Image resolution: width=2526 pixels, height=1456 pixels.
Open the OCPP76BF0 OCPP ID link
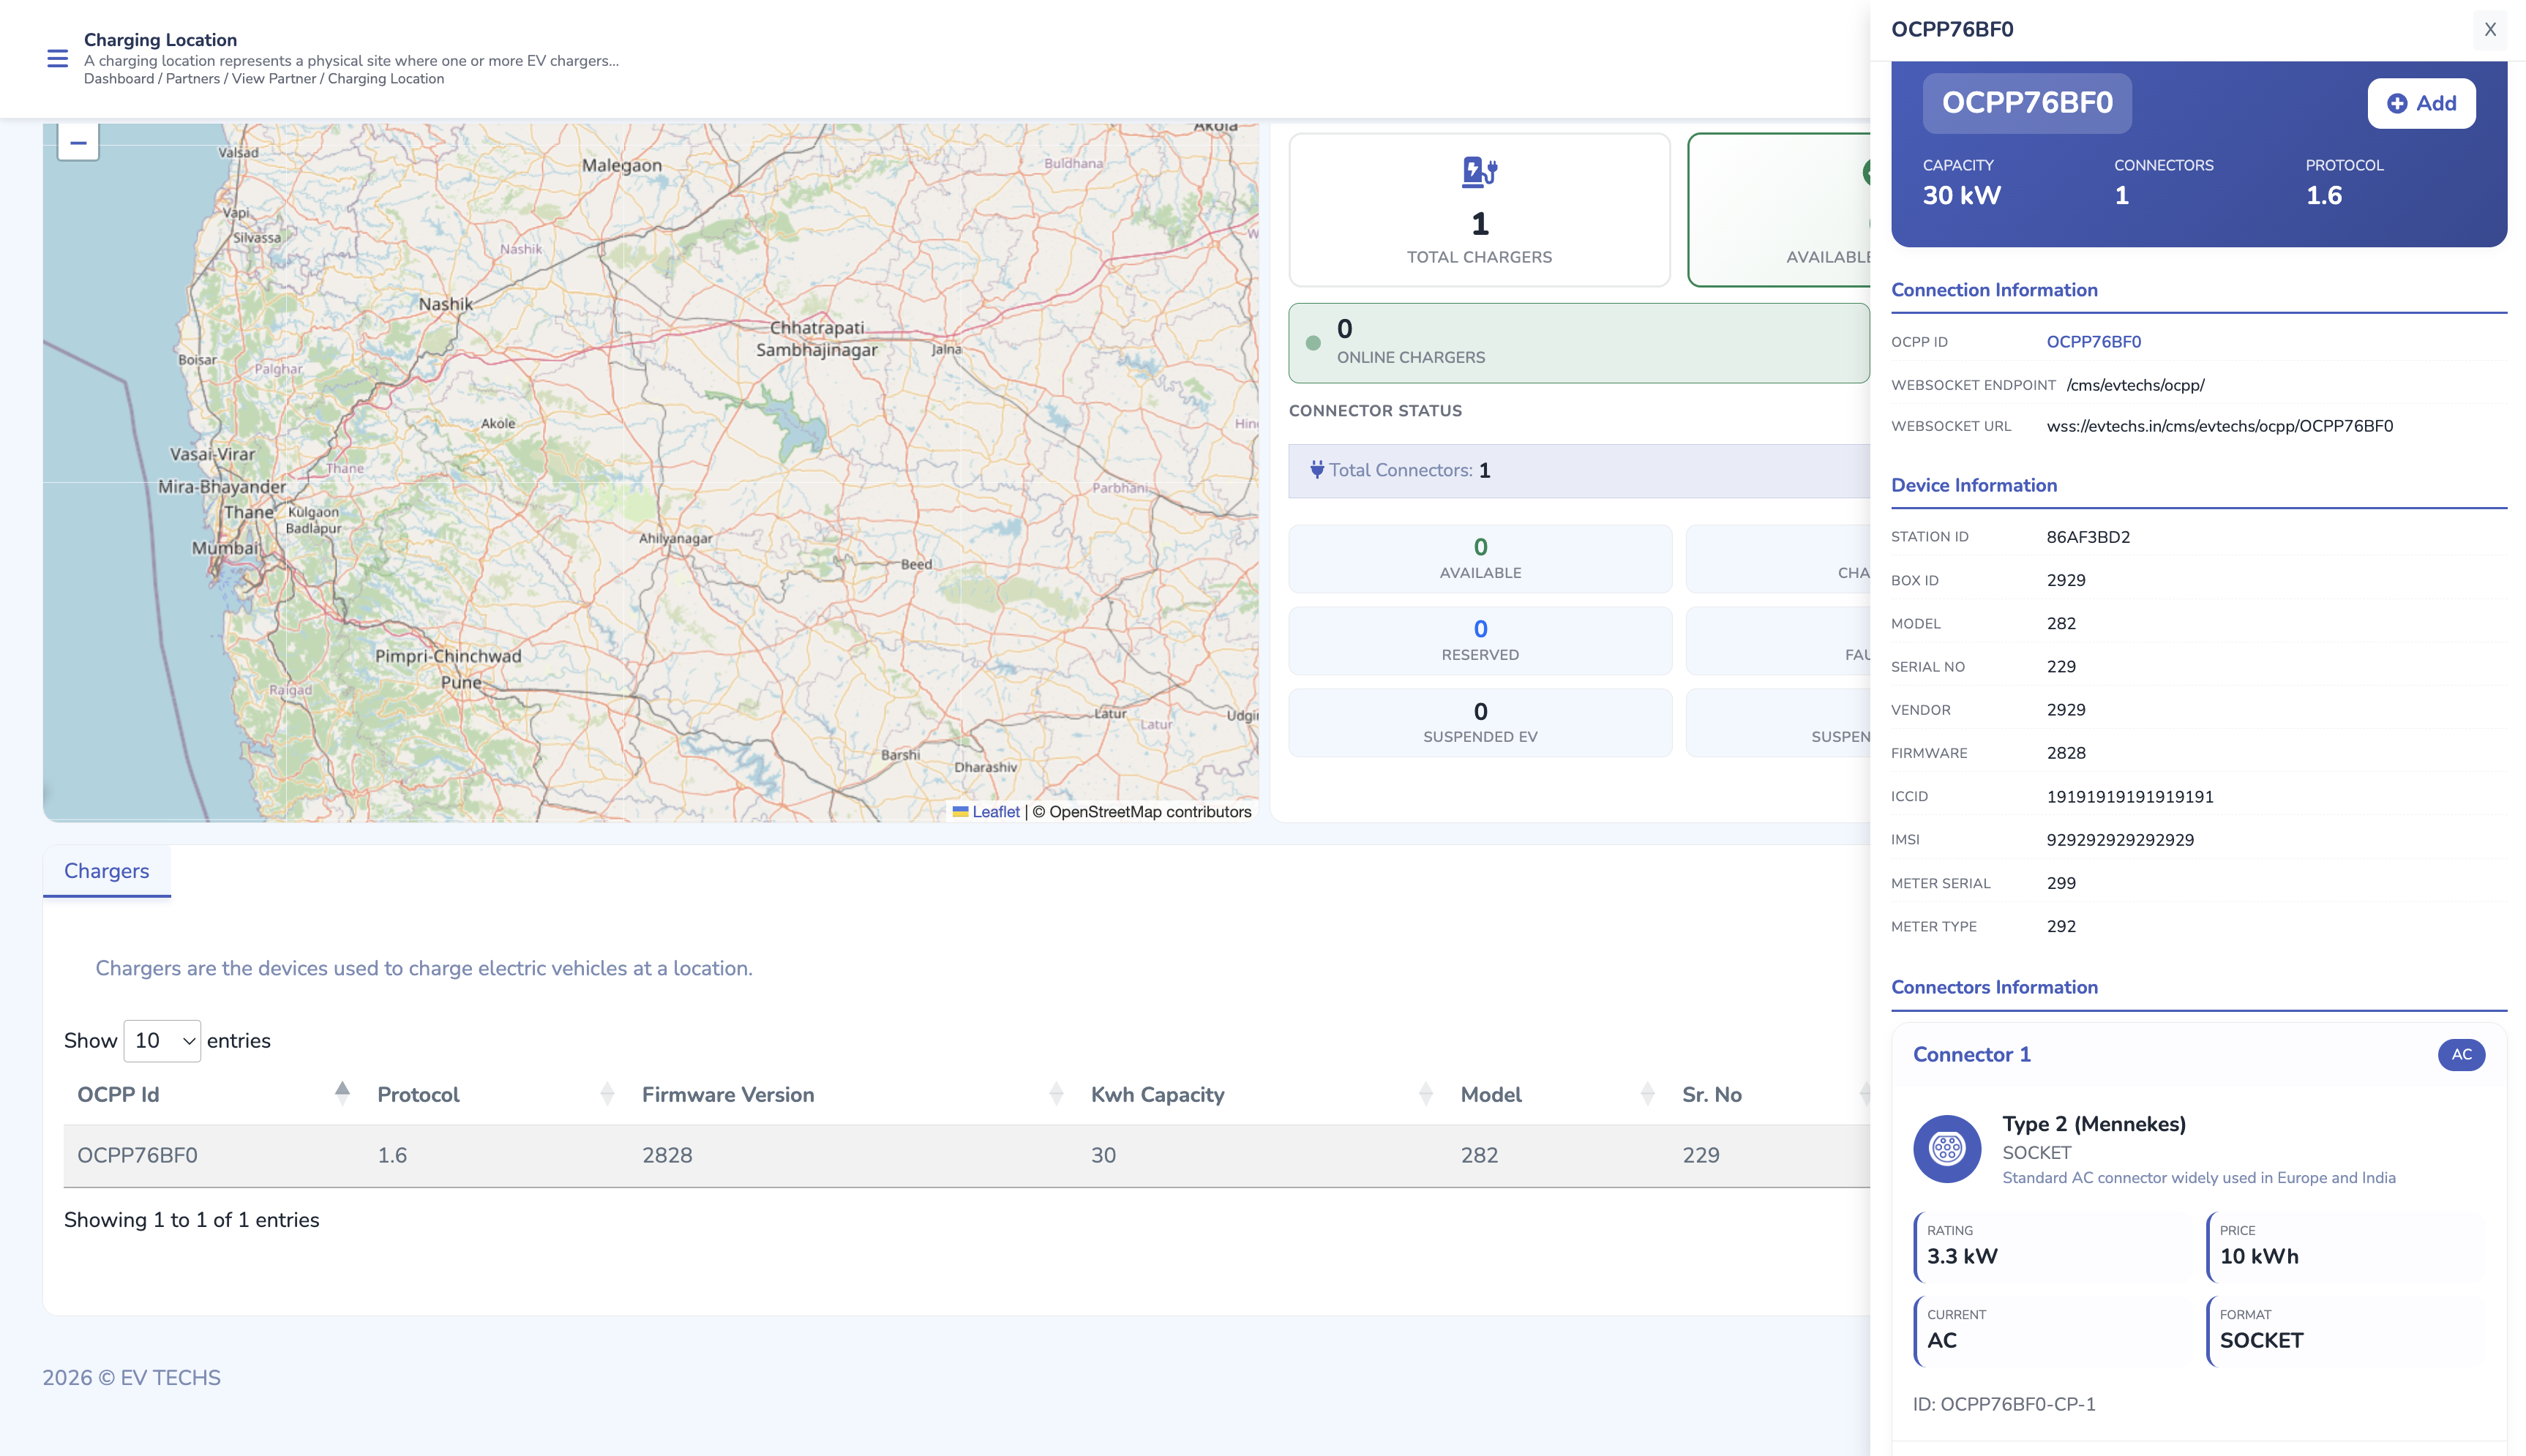coord(2093,342)
